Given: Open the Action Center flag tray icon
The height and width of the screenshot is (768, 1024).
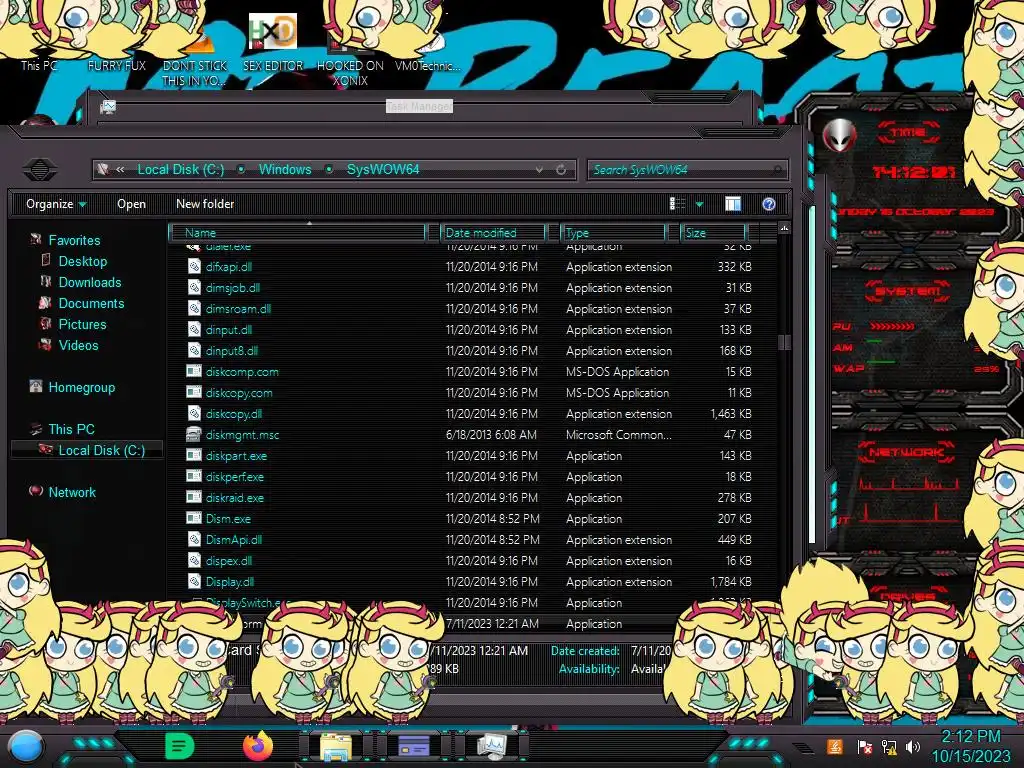Looking at the screenshot, I should tap(864, 747).
